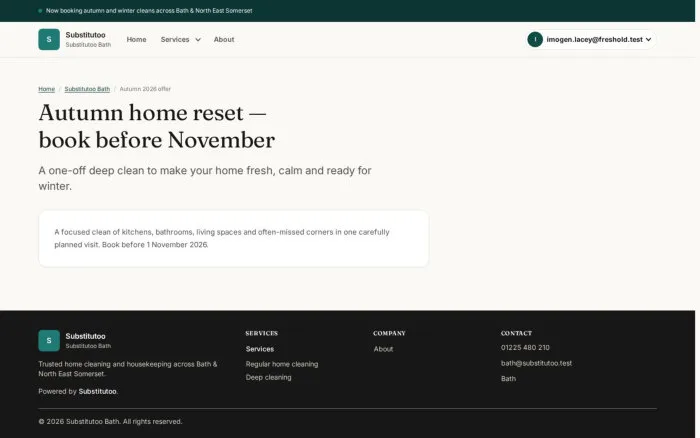700x438 pixels.
Task: Open the footer About link
Action: pyautogui.click(x=383, y=349)
